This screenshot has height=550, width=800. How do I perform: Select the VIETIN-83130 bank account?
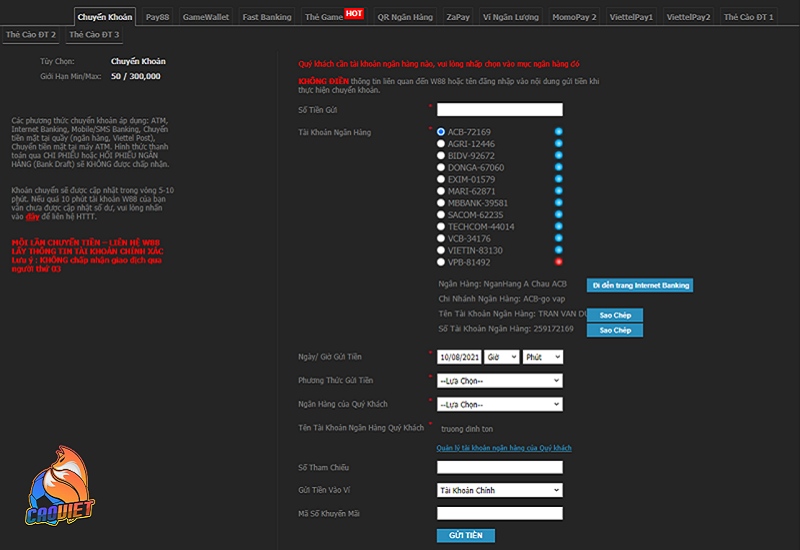click(x=441, y=250)
